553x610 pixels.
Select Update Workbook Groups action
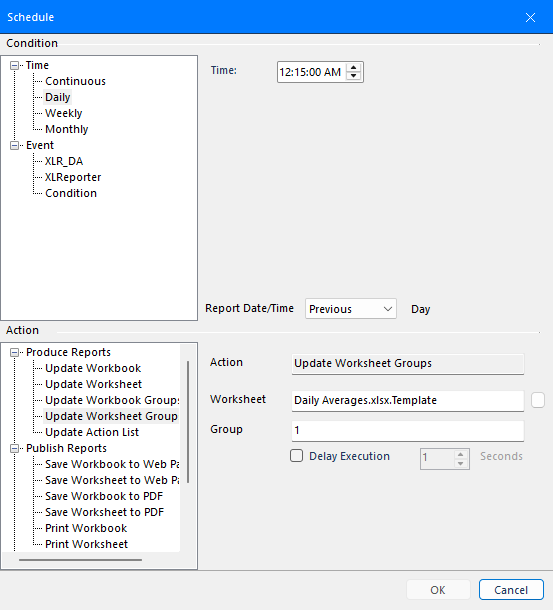tap(111, 400)
